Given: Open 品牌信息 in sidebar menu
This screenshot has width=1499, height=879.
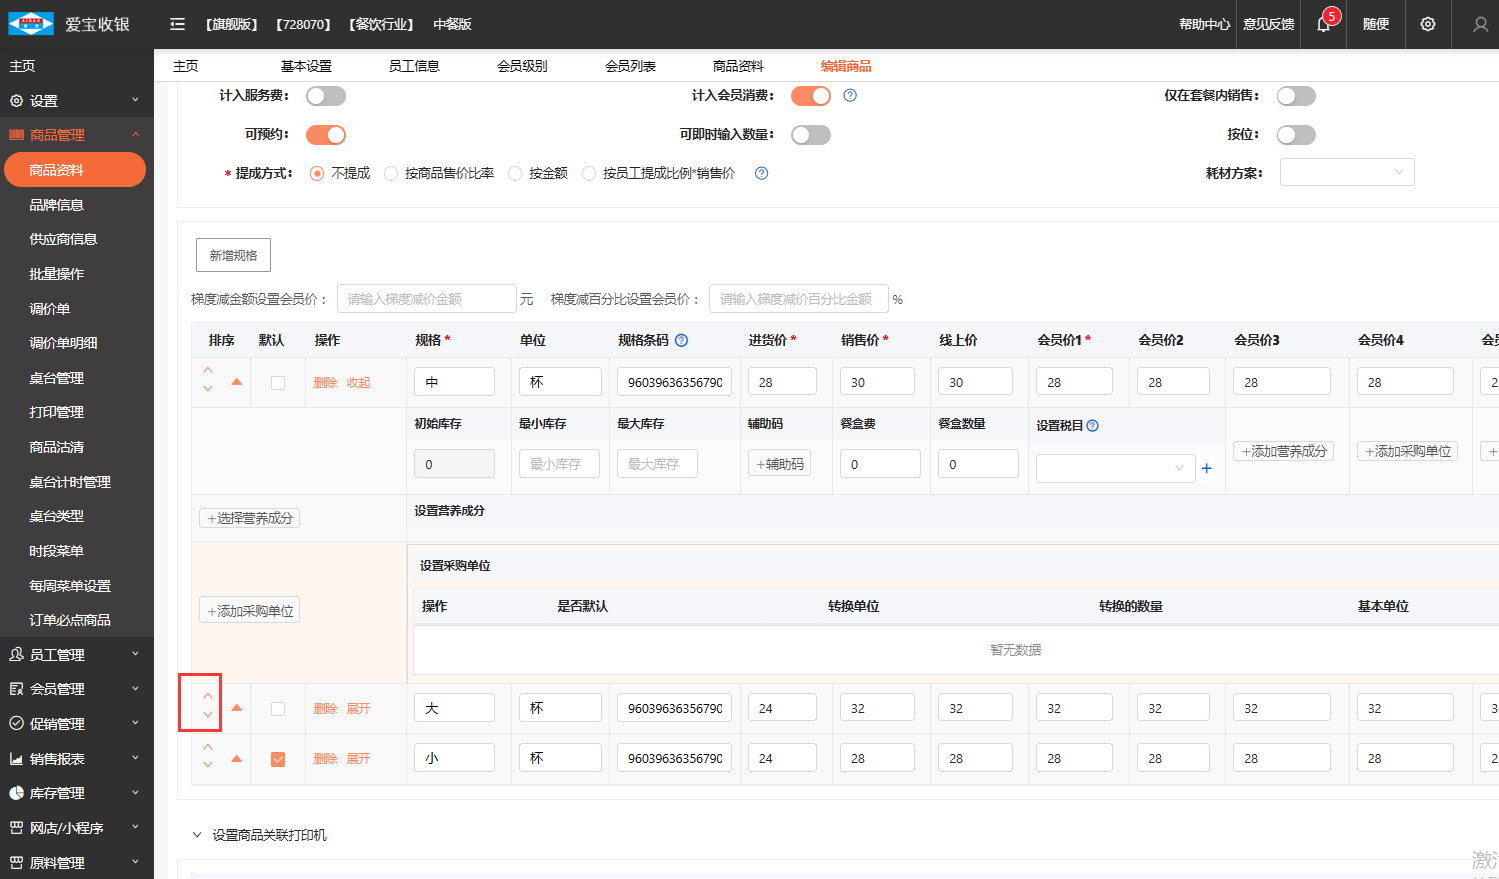Looking at the screenshot, I should 57,205.
